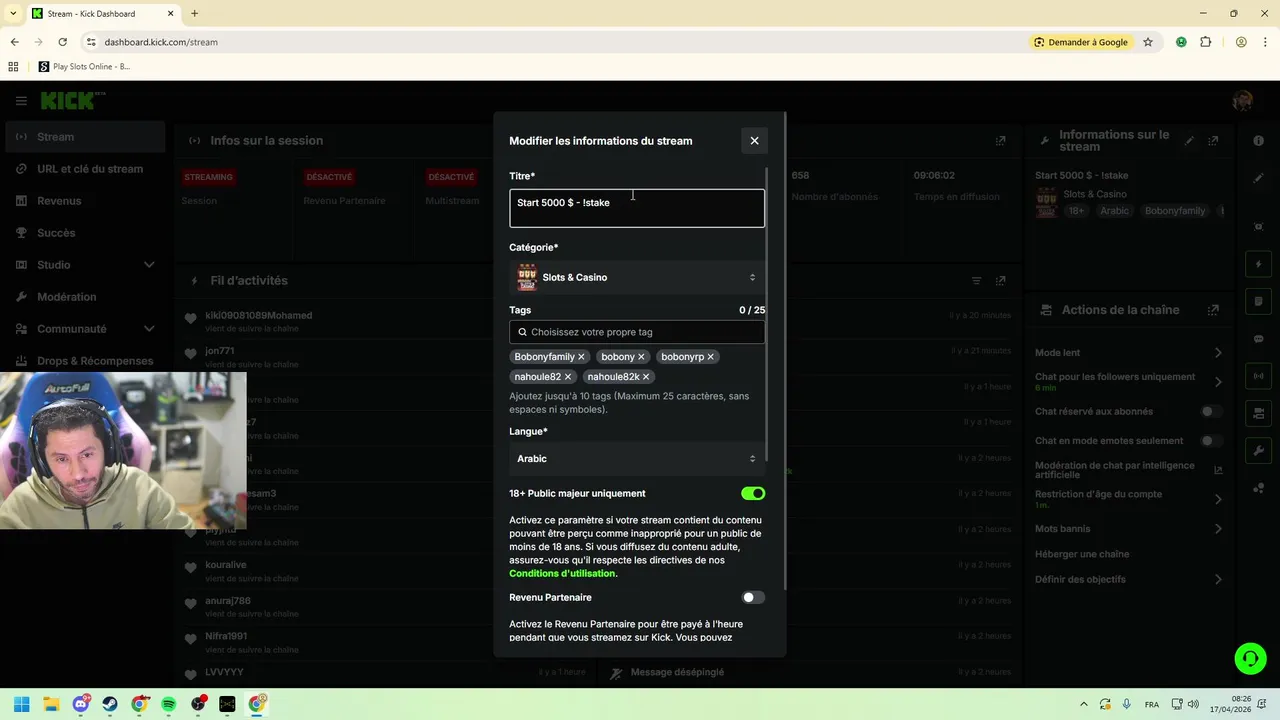Pop out the Infos sur la session panel
The width and height of the screenshot is (1280, 720).
click(x=1000, y=141)
